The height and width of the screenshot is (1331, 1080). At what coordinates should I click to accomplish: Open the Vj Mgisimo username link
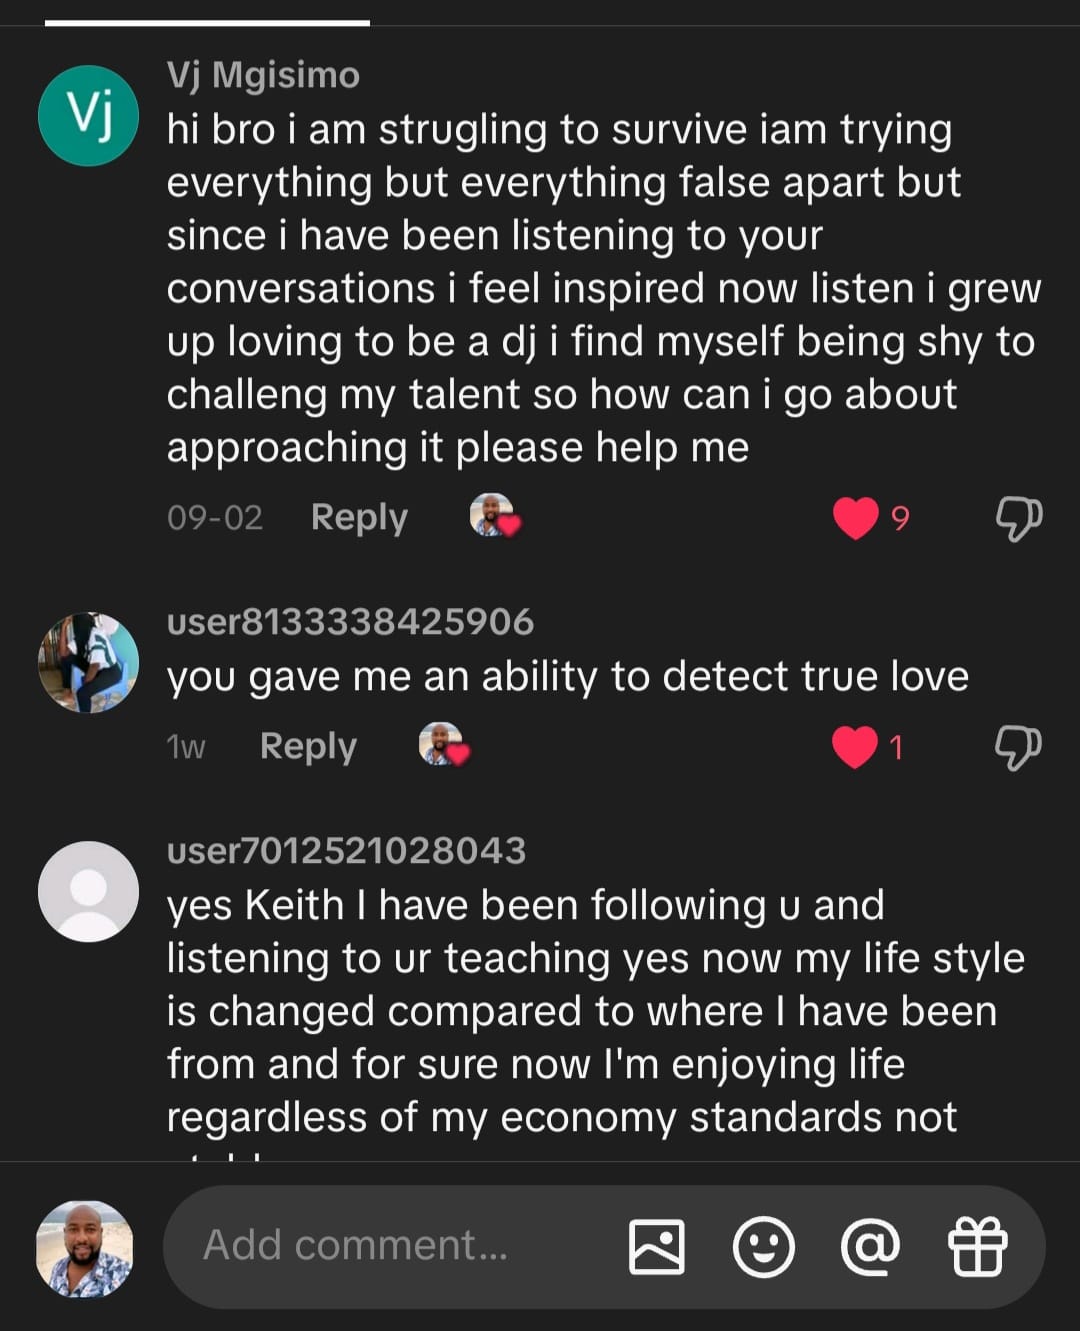(x=263, y=75)
